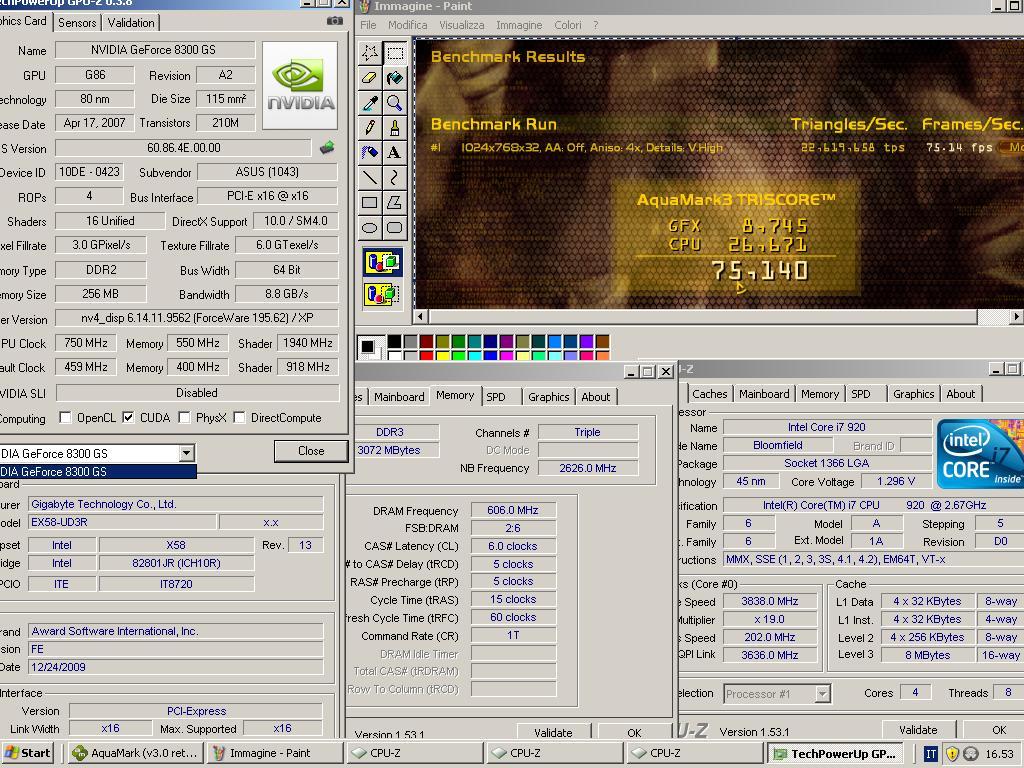Choose the Rounded Rectangle tool
Screen dimensions: 1024x768
(394, 227)
